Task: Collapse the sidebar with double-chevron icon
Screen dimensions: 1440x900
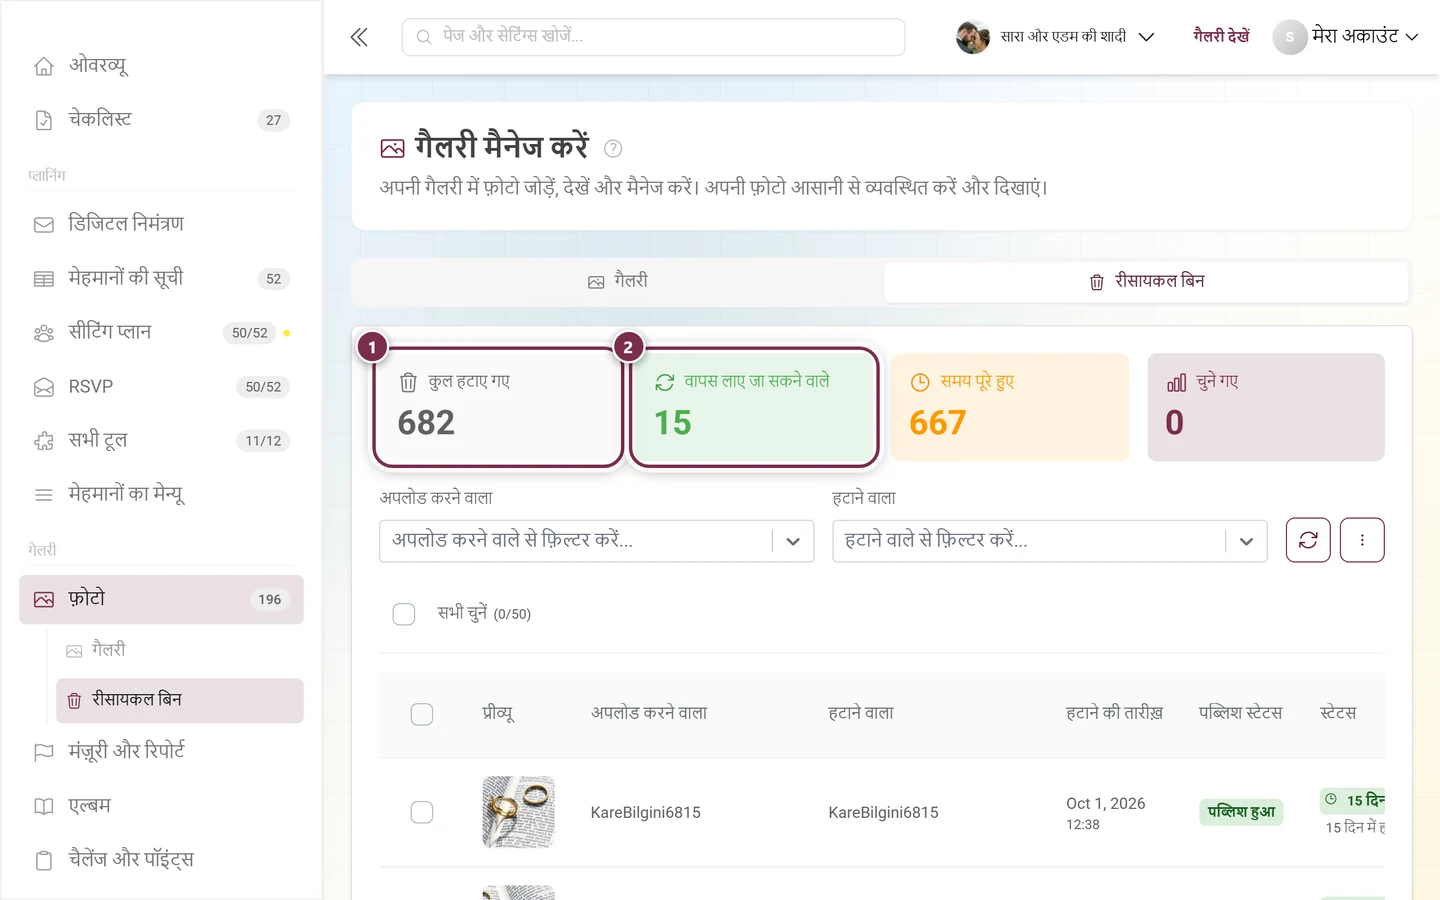Action: (x=359, y=37)
